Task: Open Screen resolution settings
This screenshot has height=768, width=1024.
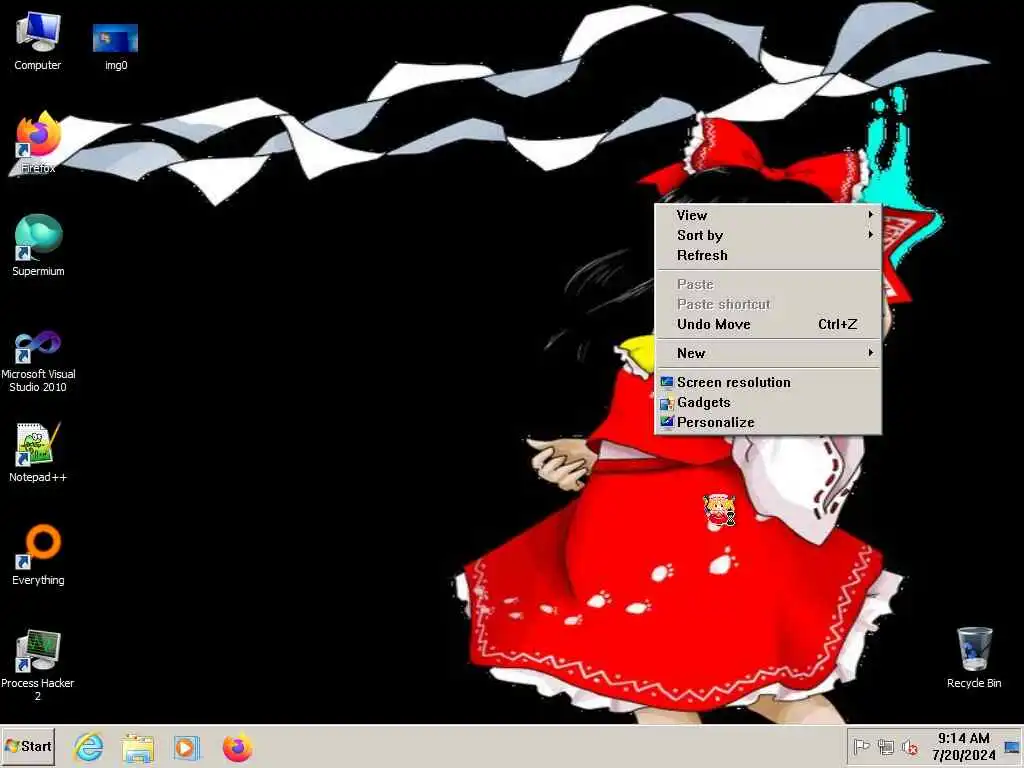Action: click(x=768, y=382)
